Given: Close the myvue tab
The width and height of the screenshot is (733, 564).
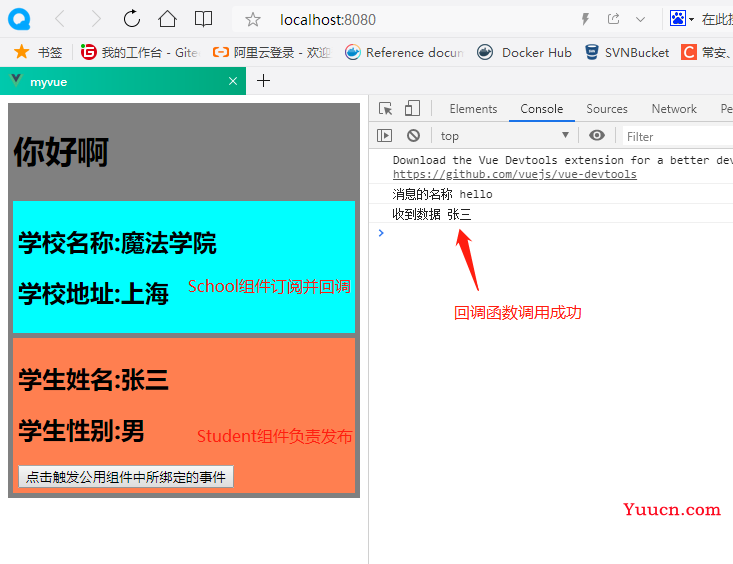Looking at the screenshot, I should [233, 81].
